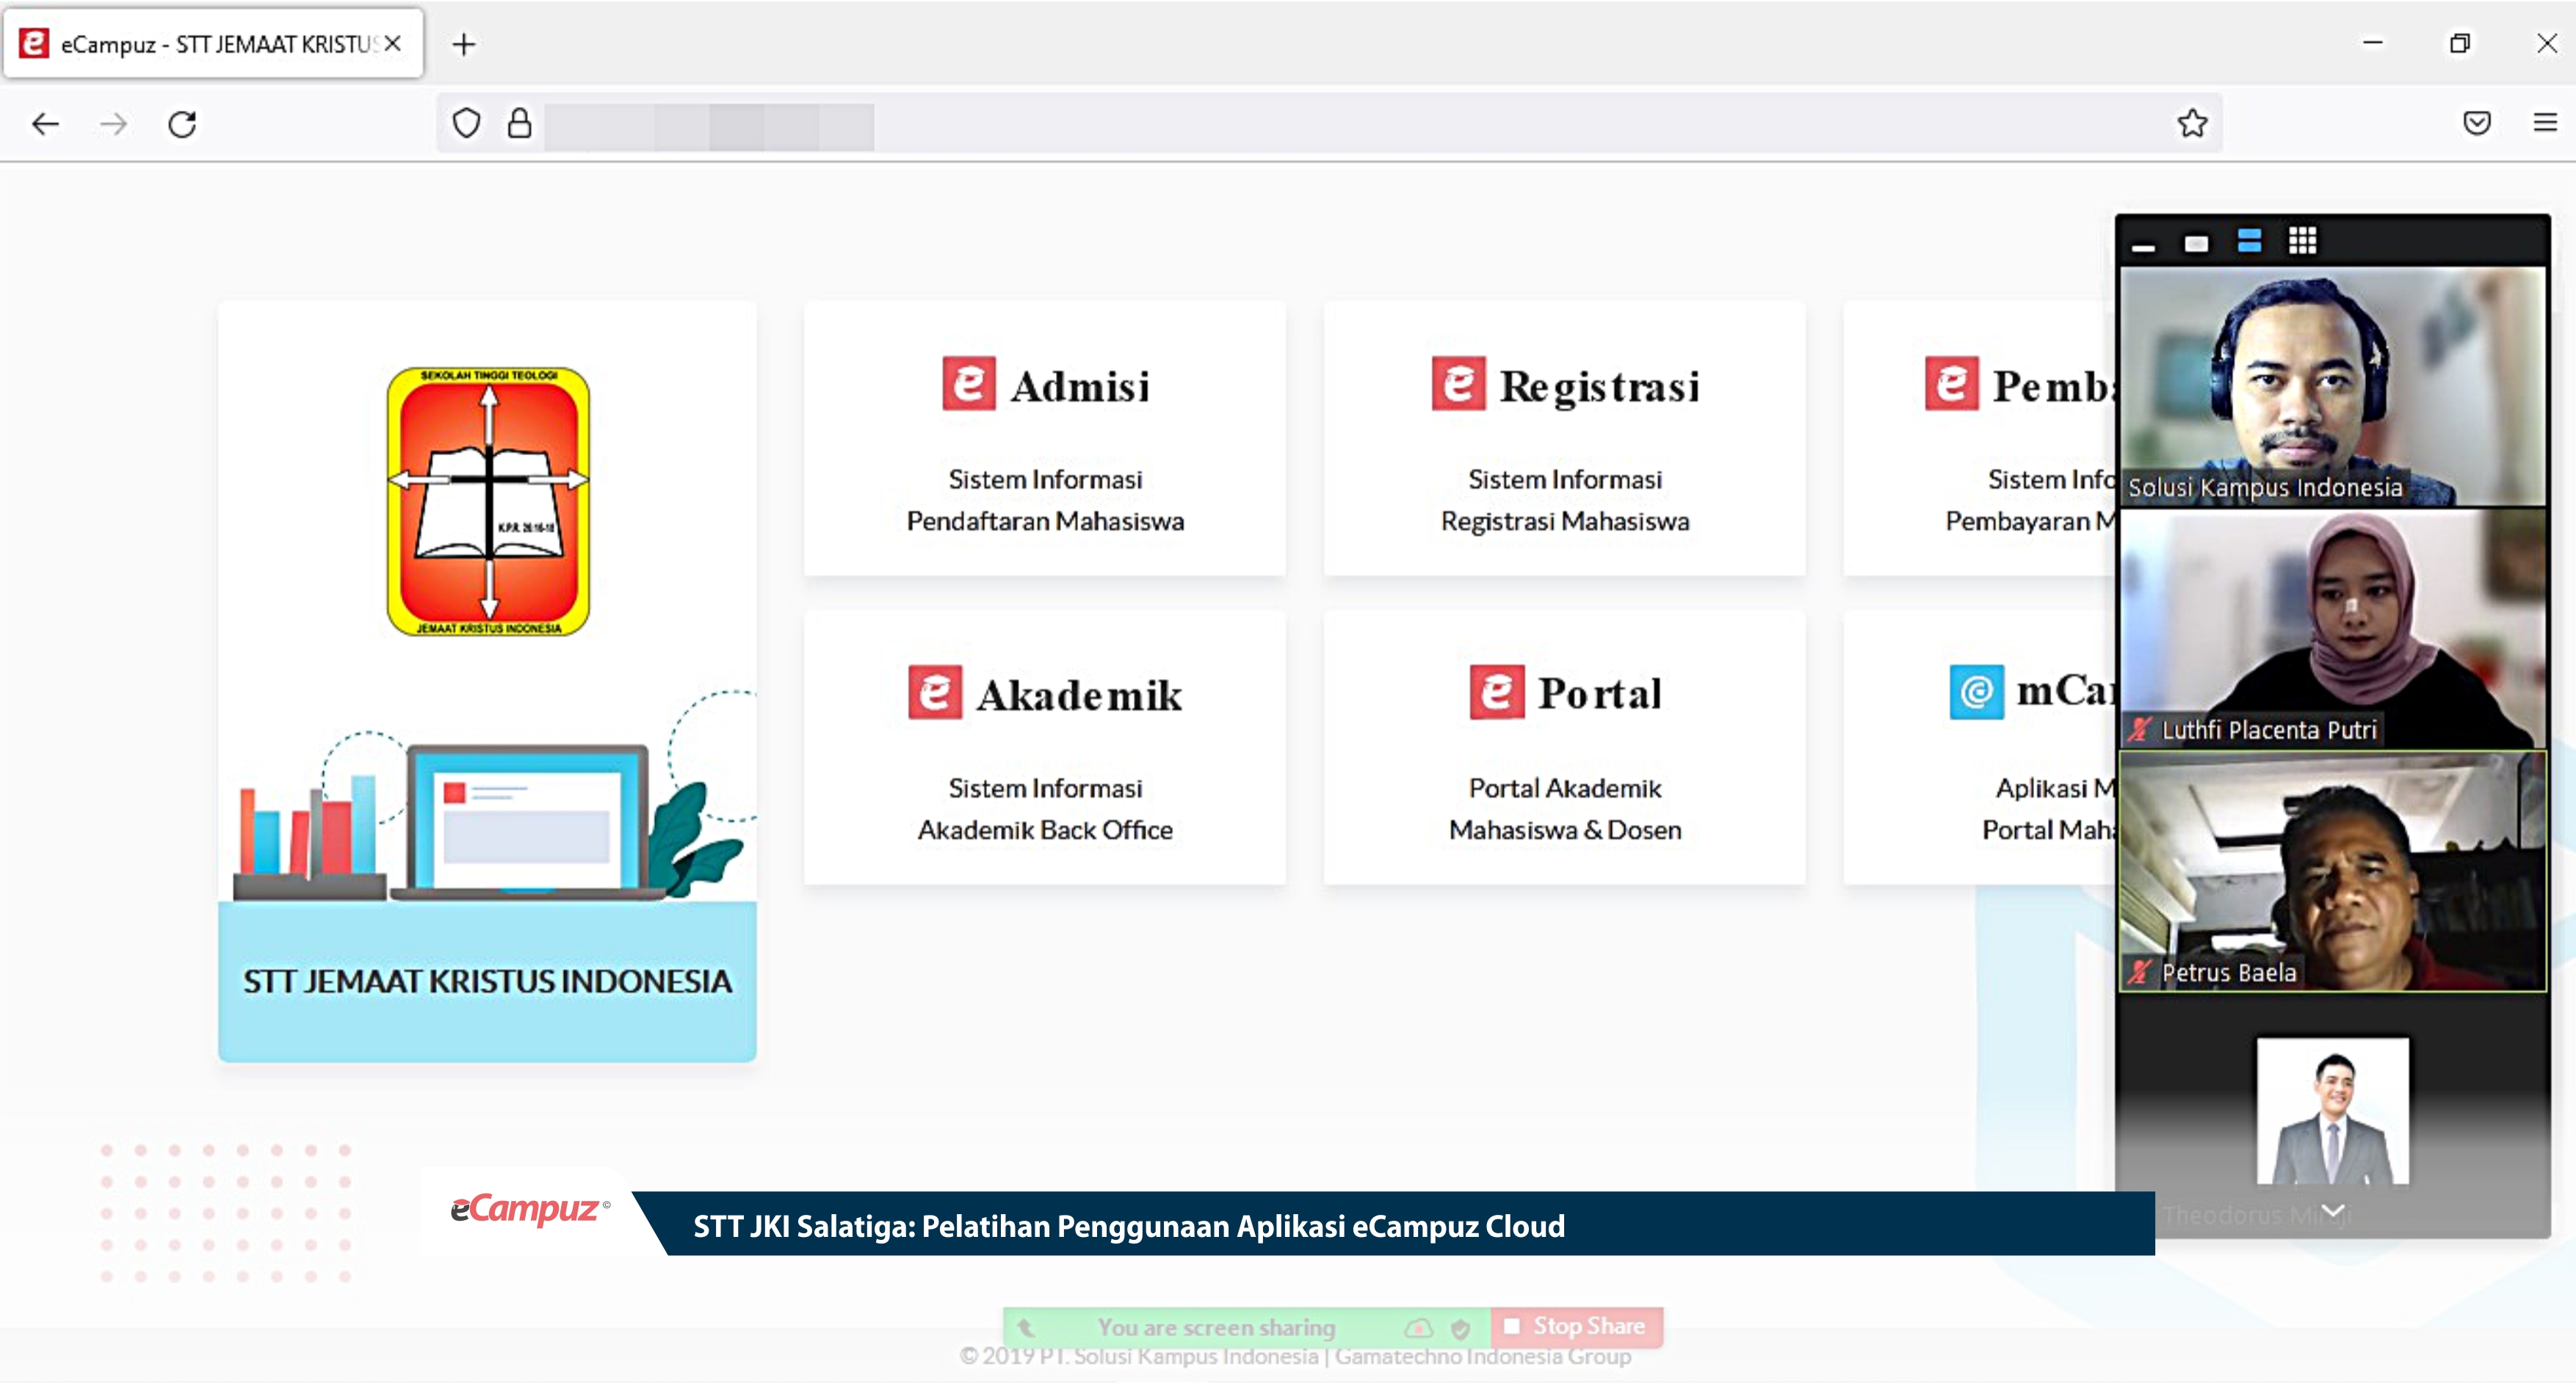Open the Pembayaran Mahasiswa system card
Viewport: 2576px width, 1383px height.
point(1980,438)
